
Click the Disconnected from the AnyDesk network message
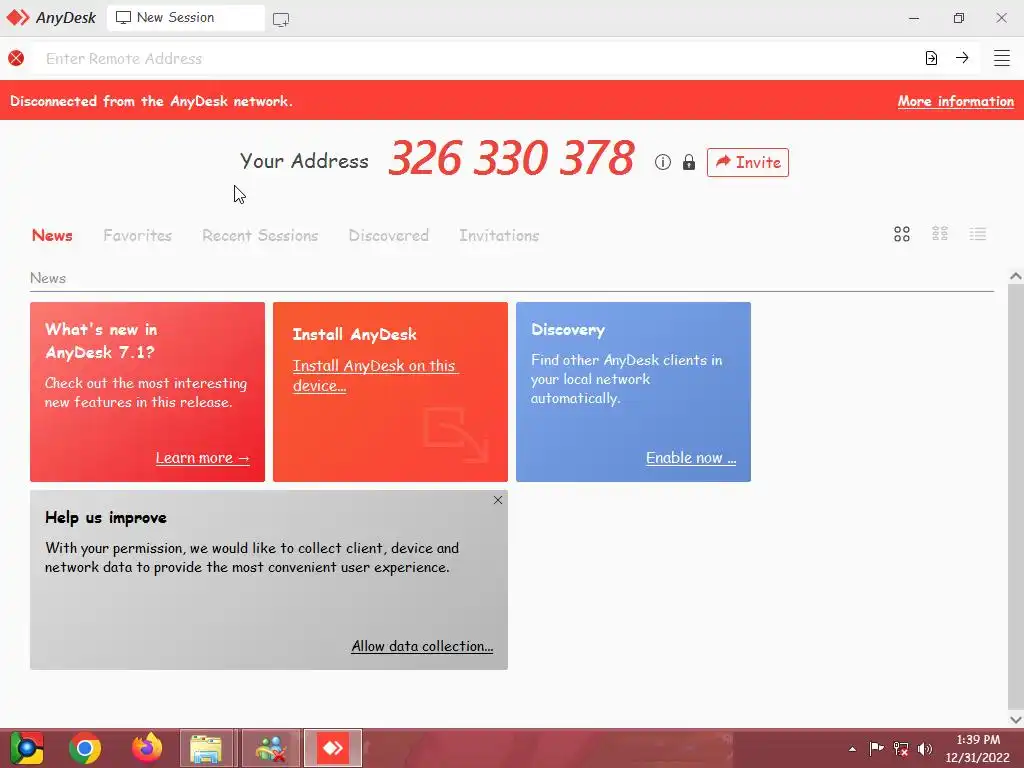coord(152,101)
